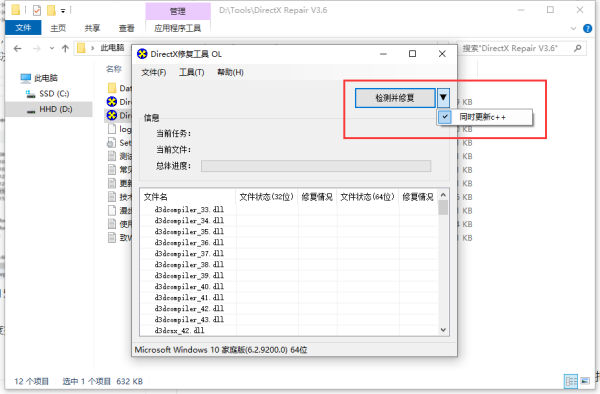The height and width of the screenshot is (394, 600).
Task: Open the recent locations dropdown chevron
Action: click(x=52, y=49)
